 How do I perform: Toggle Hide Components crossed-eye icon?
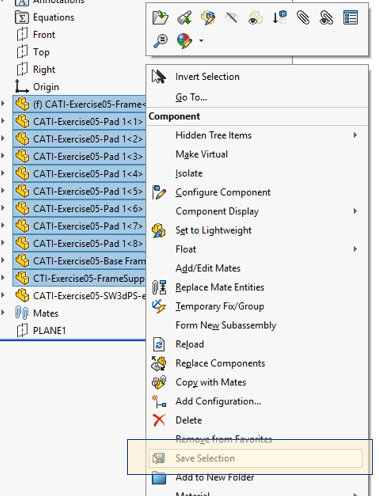tap(232, 17)
